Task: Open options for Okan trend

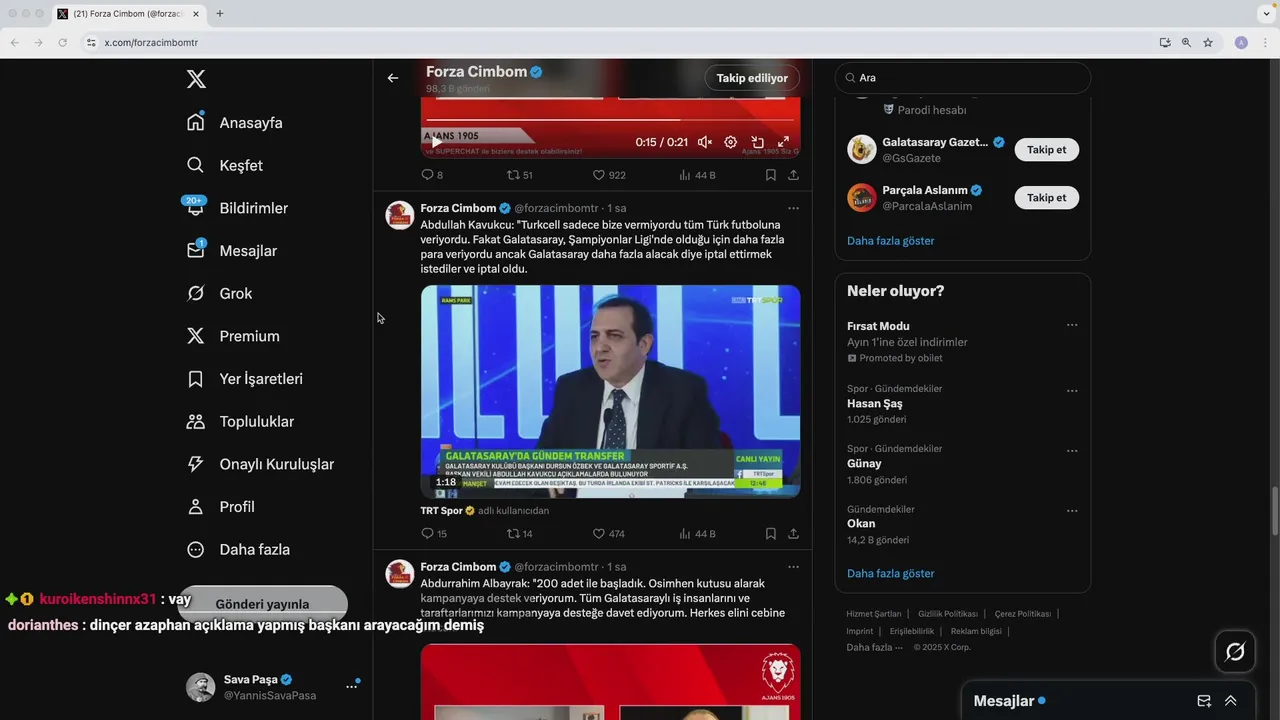Action: tap(1072, 511)
